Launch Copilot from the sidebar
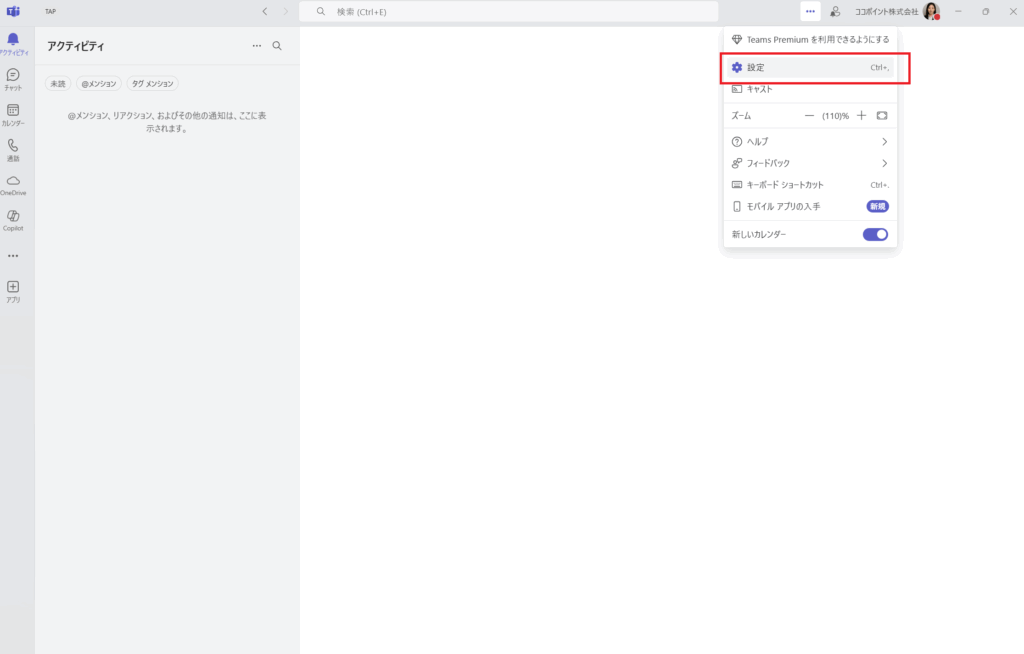Viewport: 1024px width, 654px height. [x=13, y=216]
